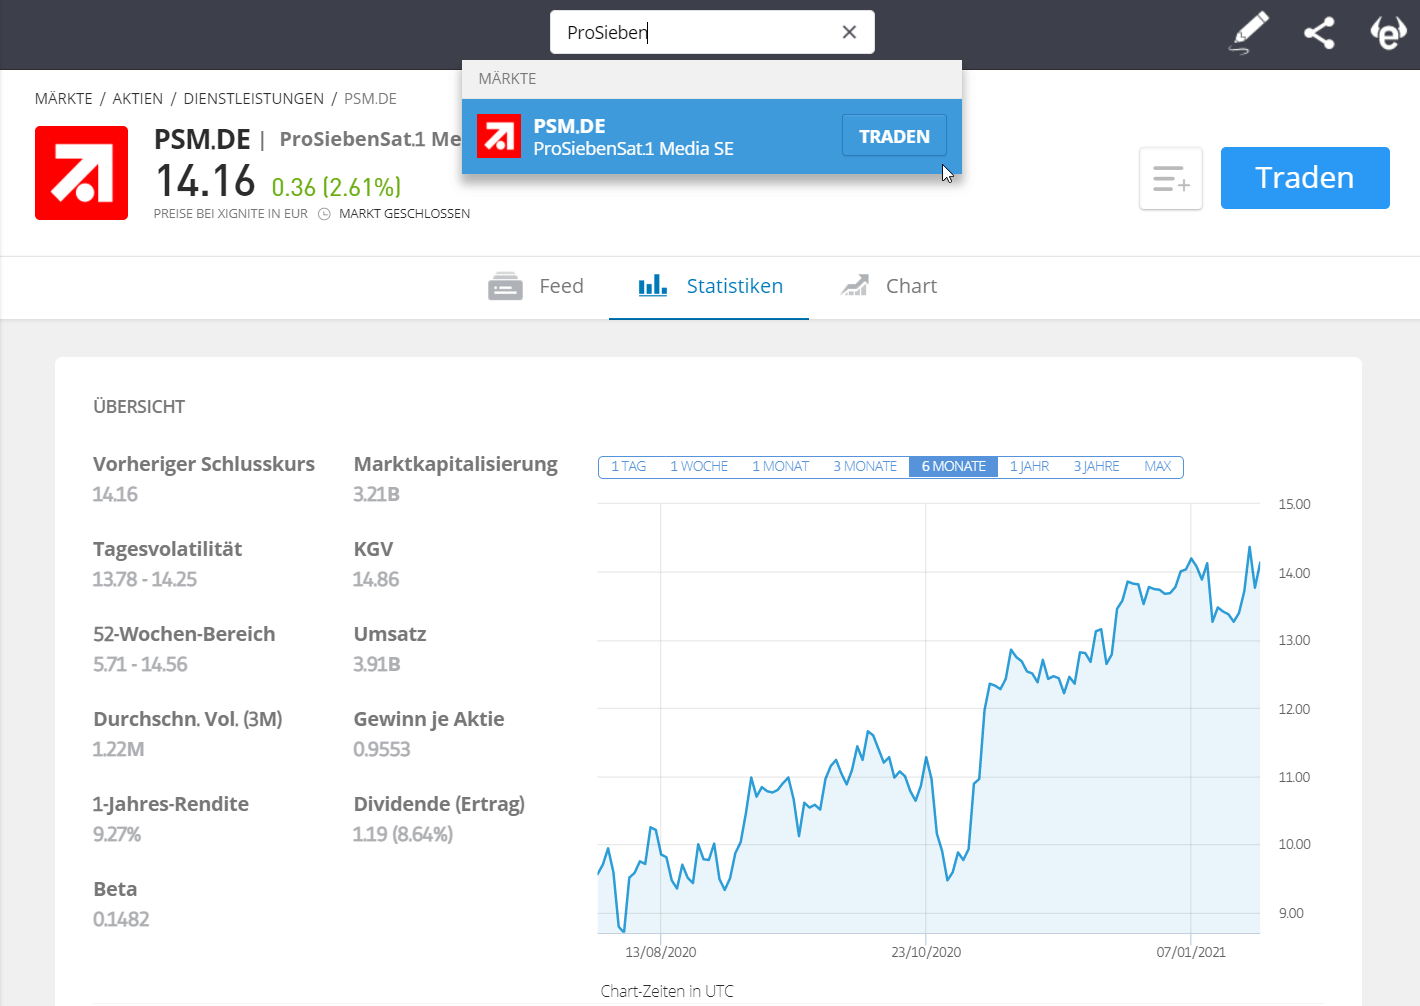Click the blue Traden button
The image size is (1420, 1006).
pos(1305,178)
